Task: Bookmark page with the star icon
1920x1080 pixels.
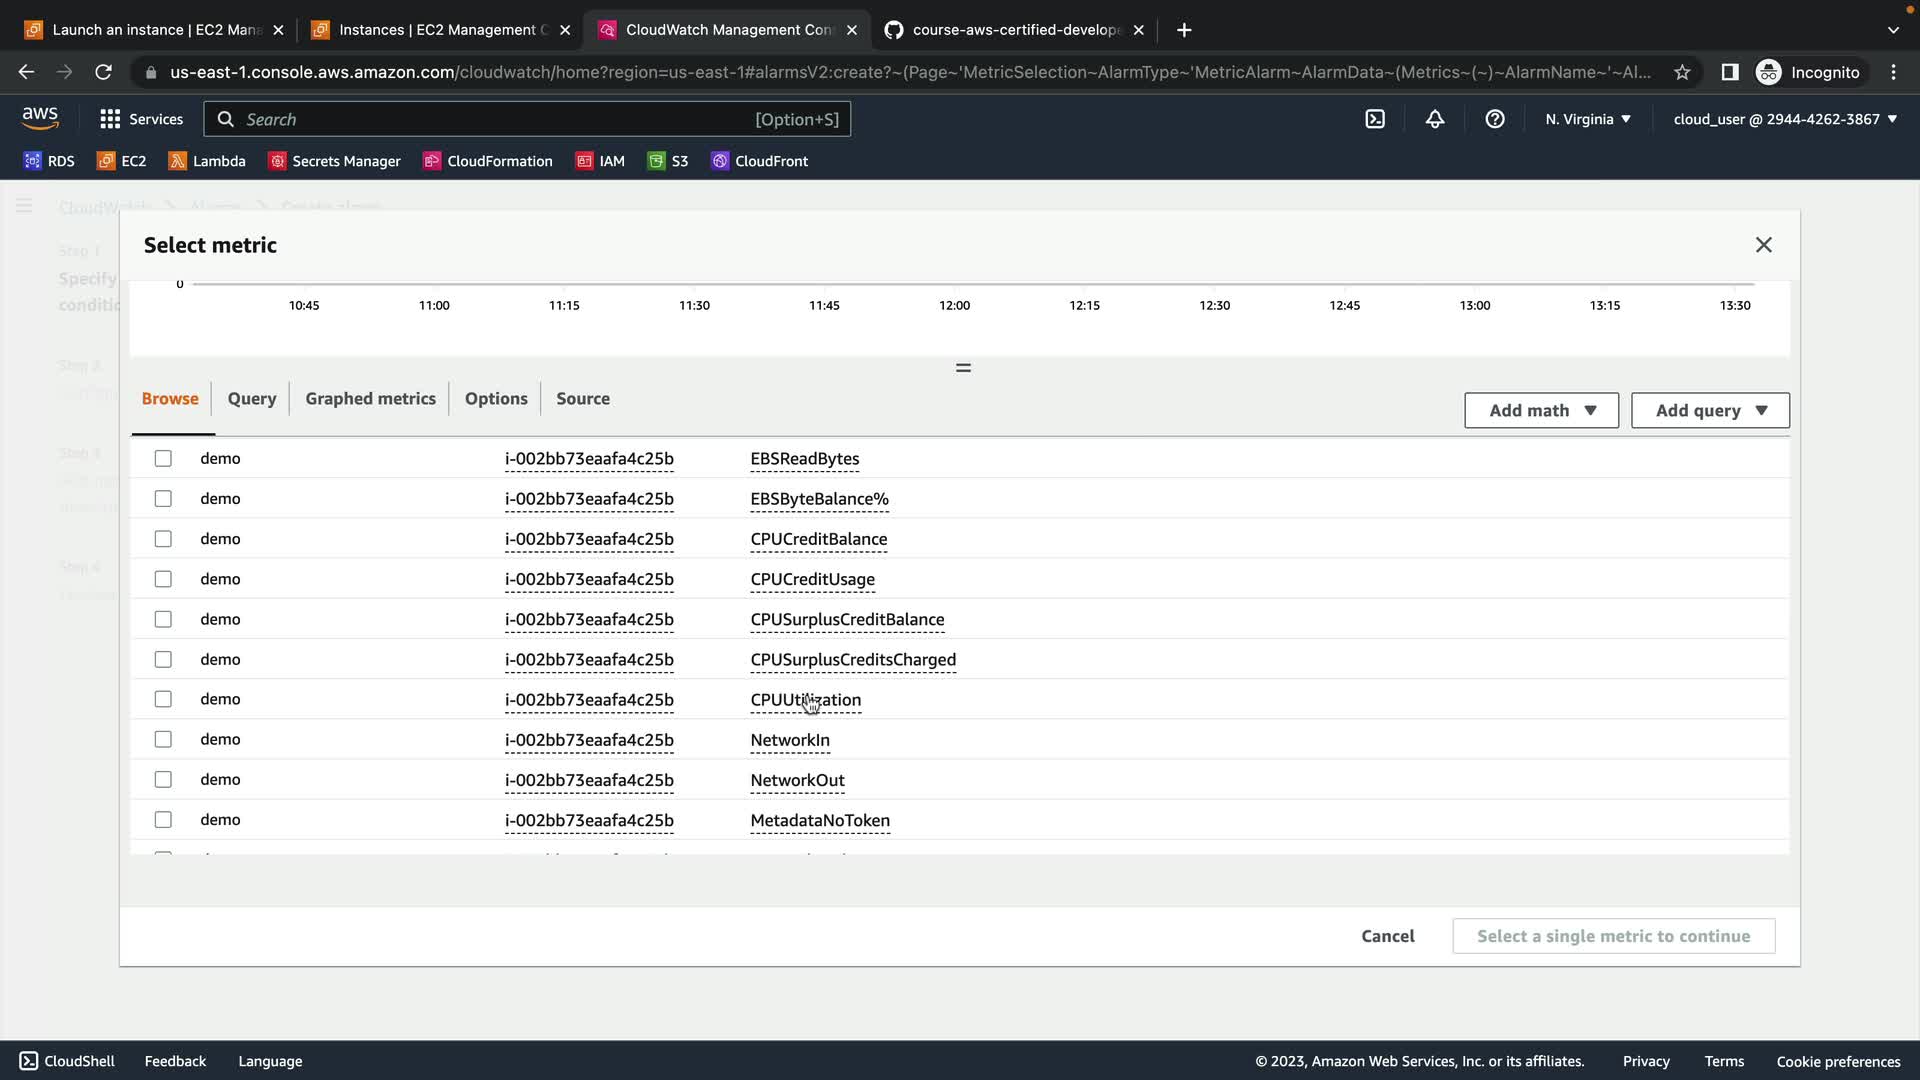Action: (x=1682, y=72)
